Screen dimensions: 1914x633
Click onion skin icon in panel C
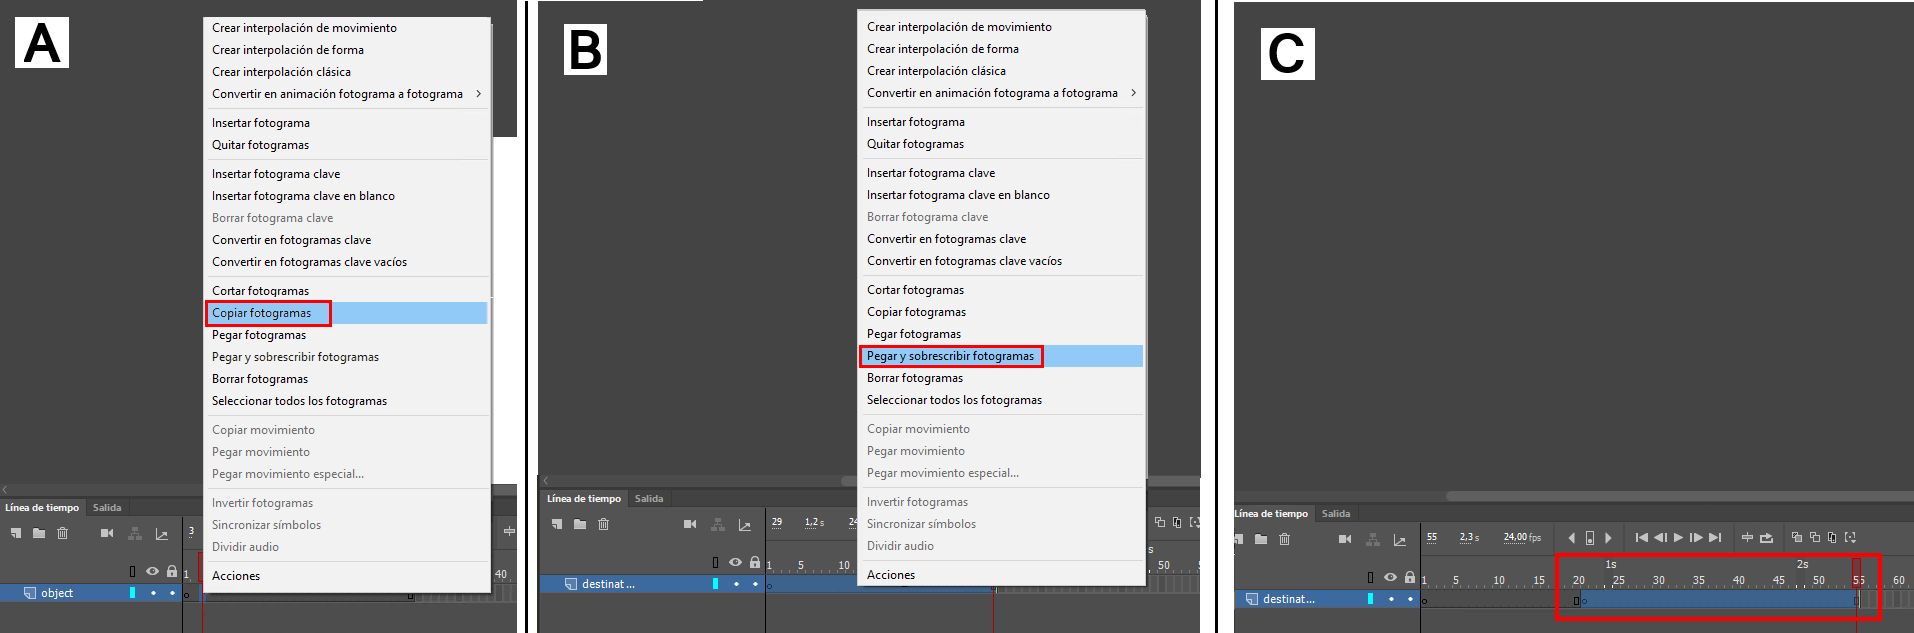tap(1796, 537)
